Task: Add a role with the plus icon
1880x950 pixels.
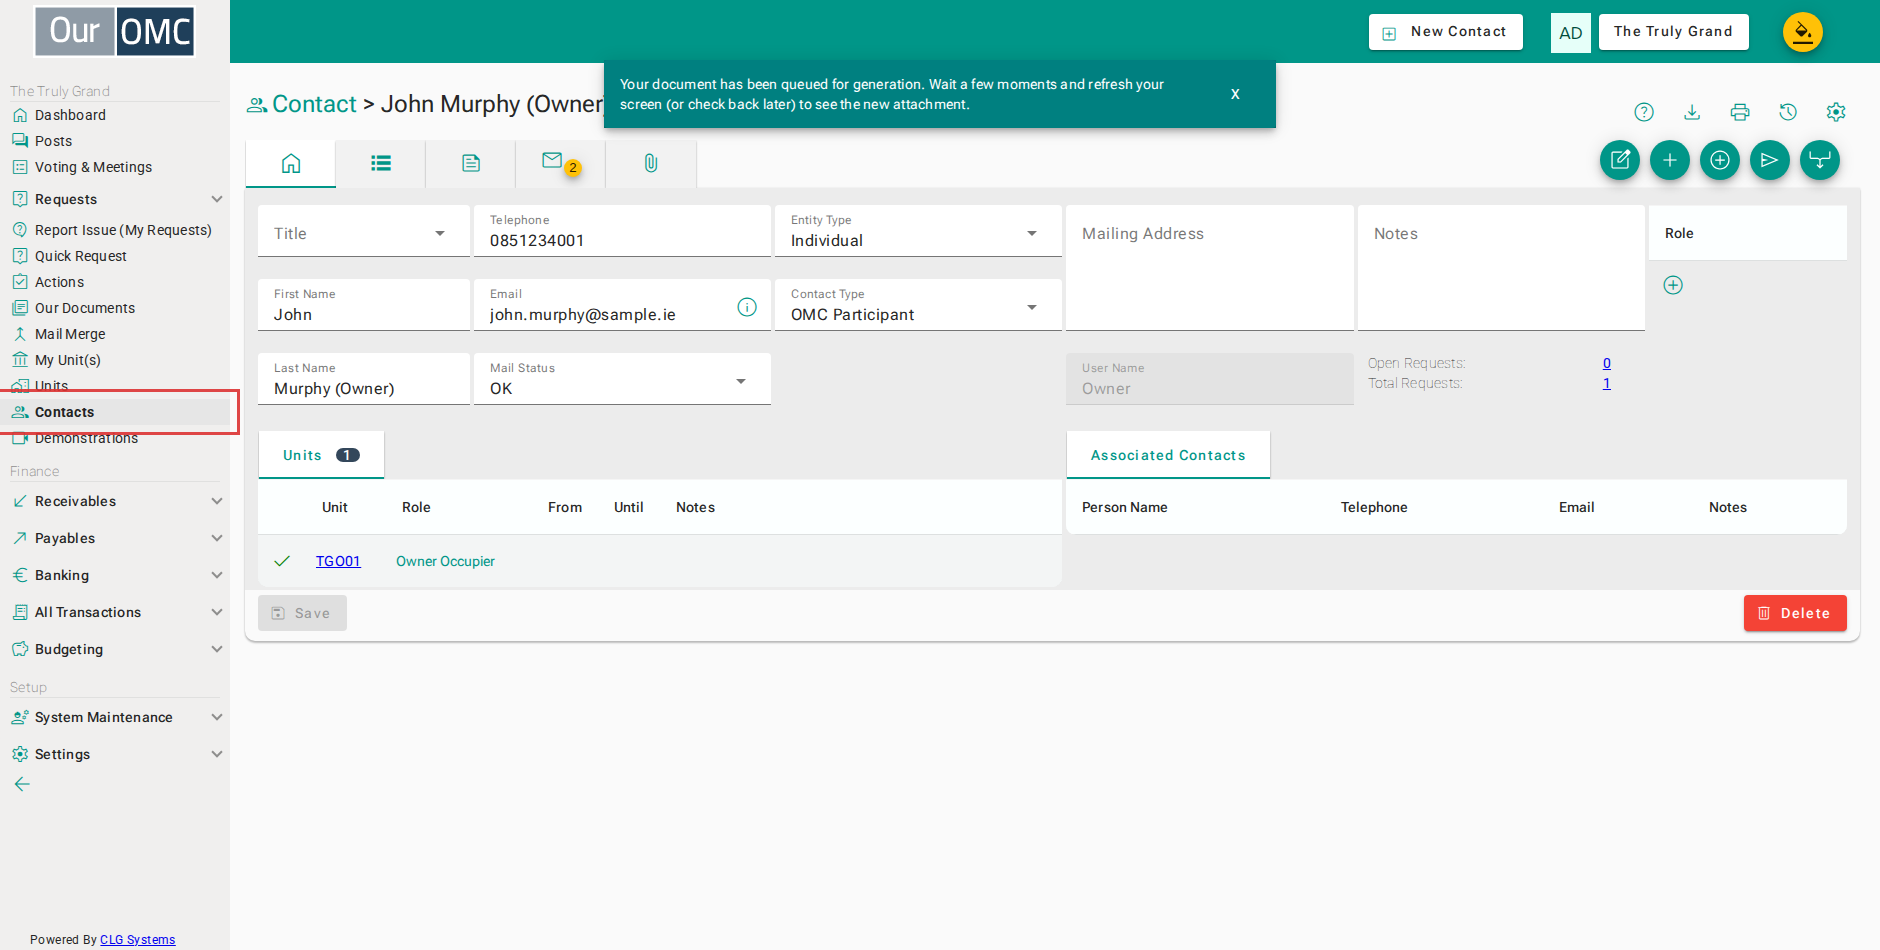Action: 1673,285
